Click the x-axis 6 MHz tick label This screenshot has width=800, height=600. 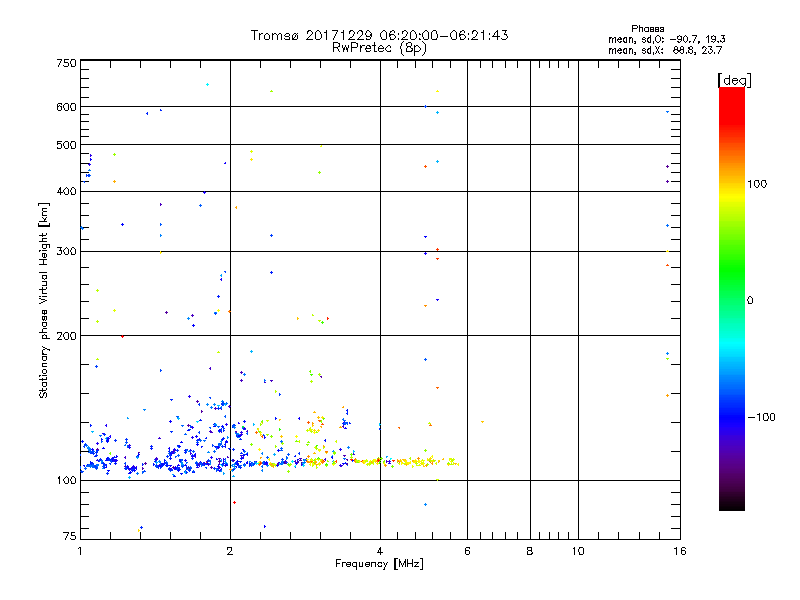pyautogui.click(x=467, y=551)
